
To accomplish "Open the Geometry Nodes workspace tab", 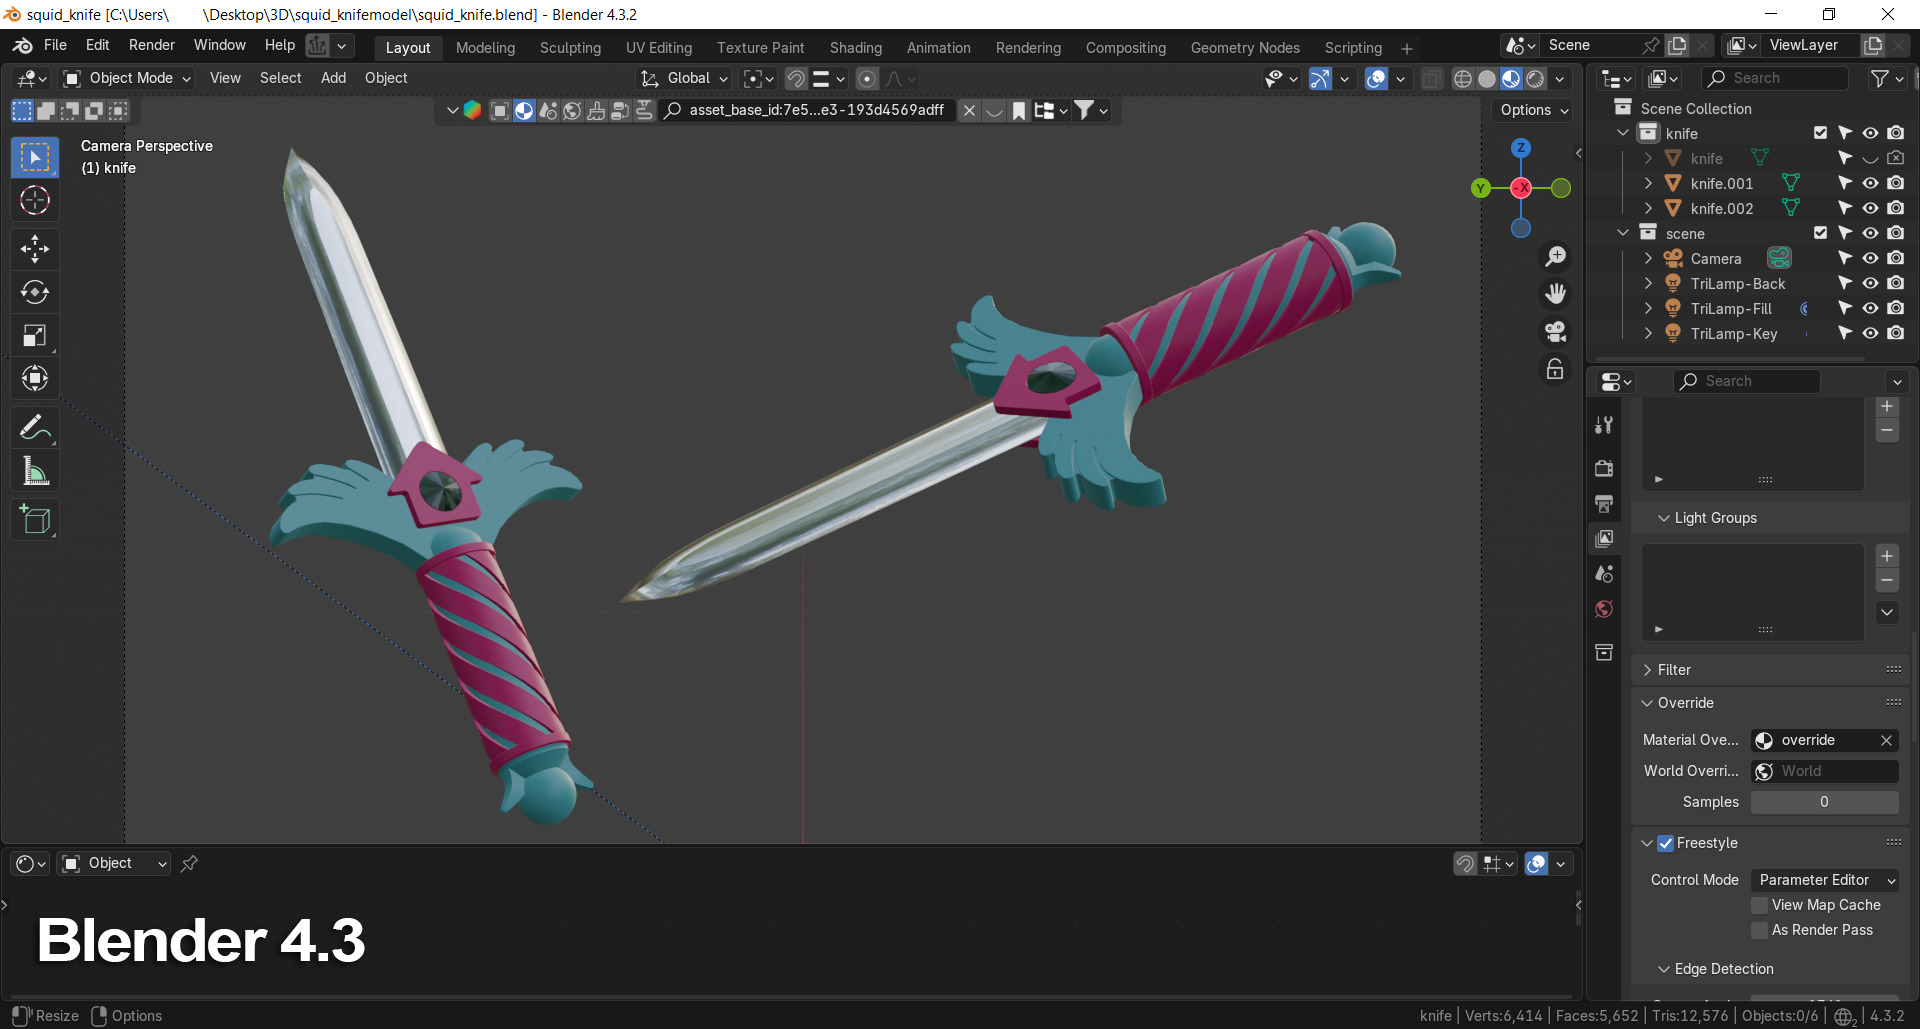I will [1244, 47].
